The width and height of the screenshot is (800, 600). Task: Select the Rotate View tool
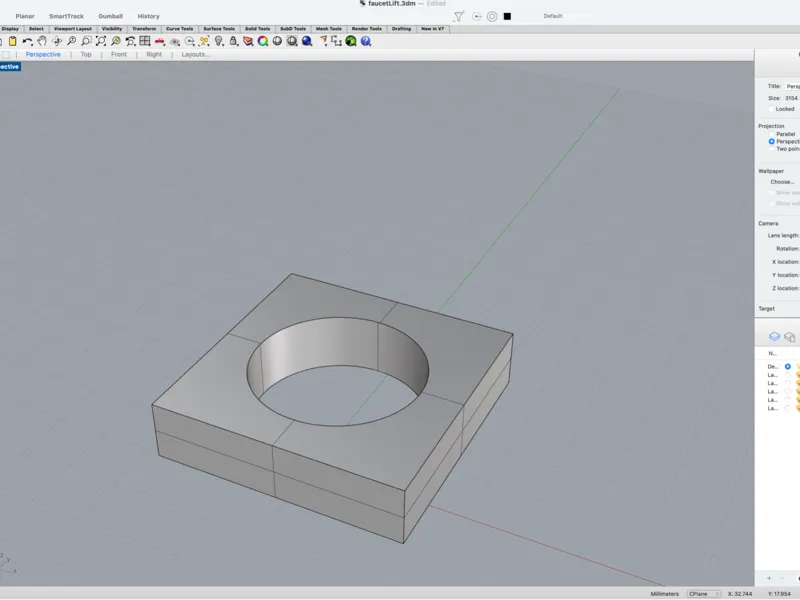tap(57, 41)
